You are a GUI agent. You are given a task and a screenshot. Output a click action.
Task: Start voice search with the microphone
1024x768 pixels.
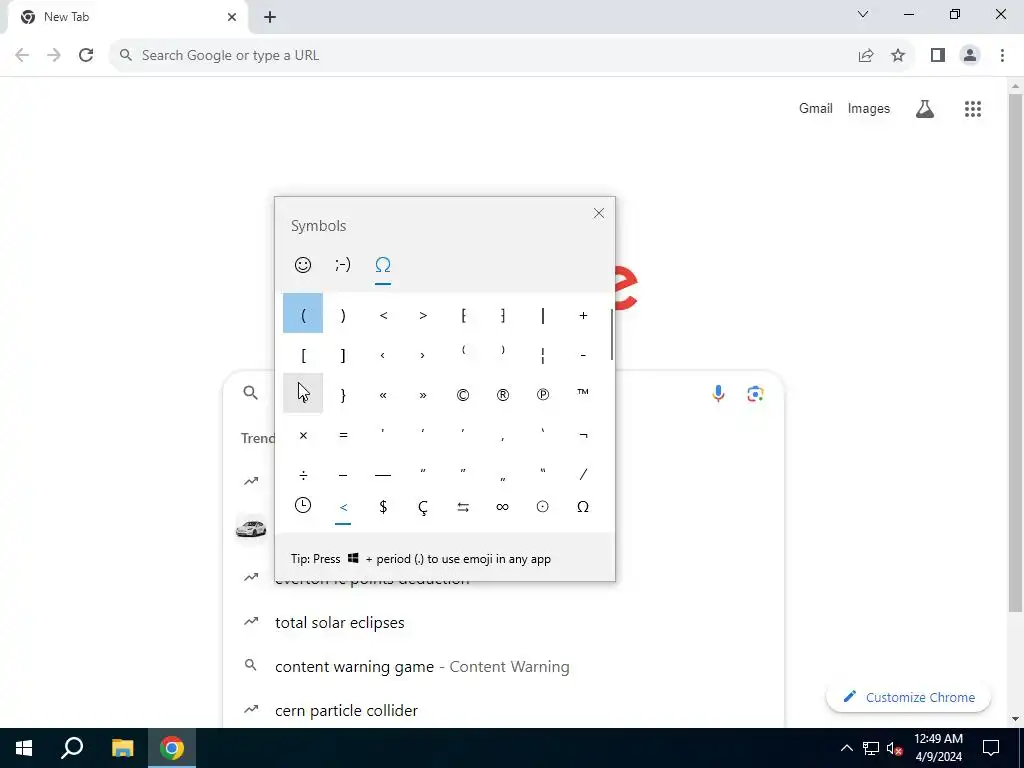coord(718,393)
